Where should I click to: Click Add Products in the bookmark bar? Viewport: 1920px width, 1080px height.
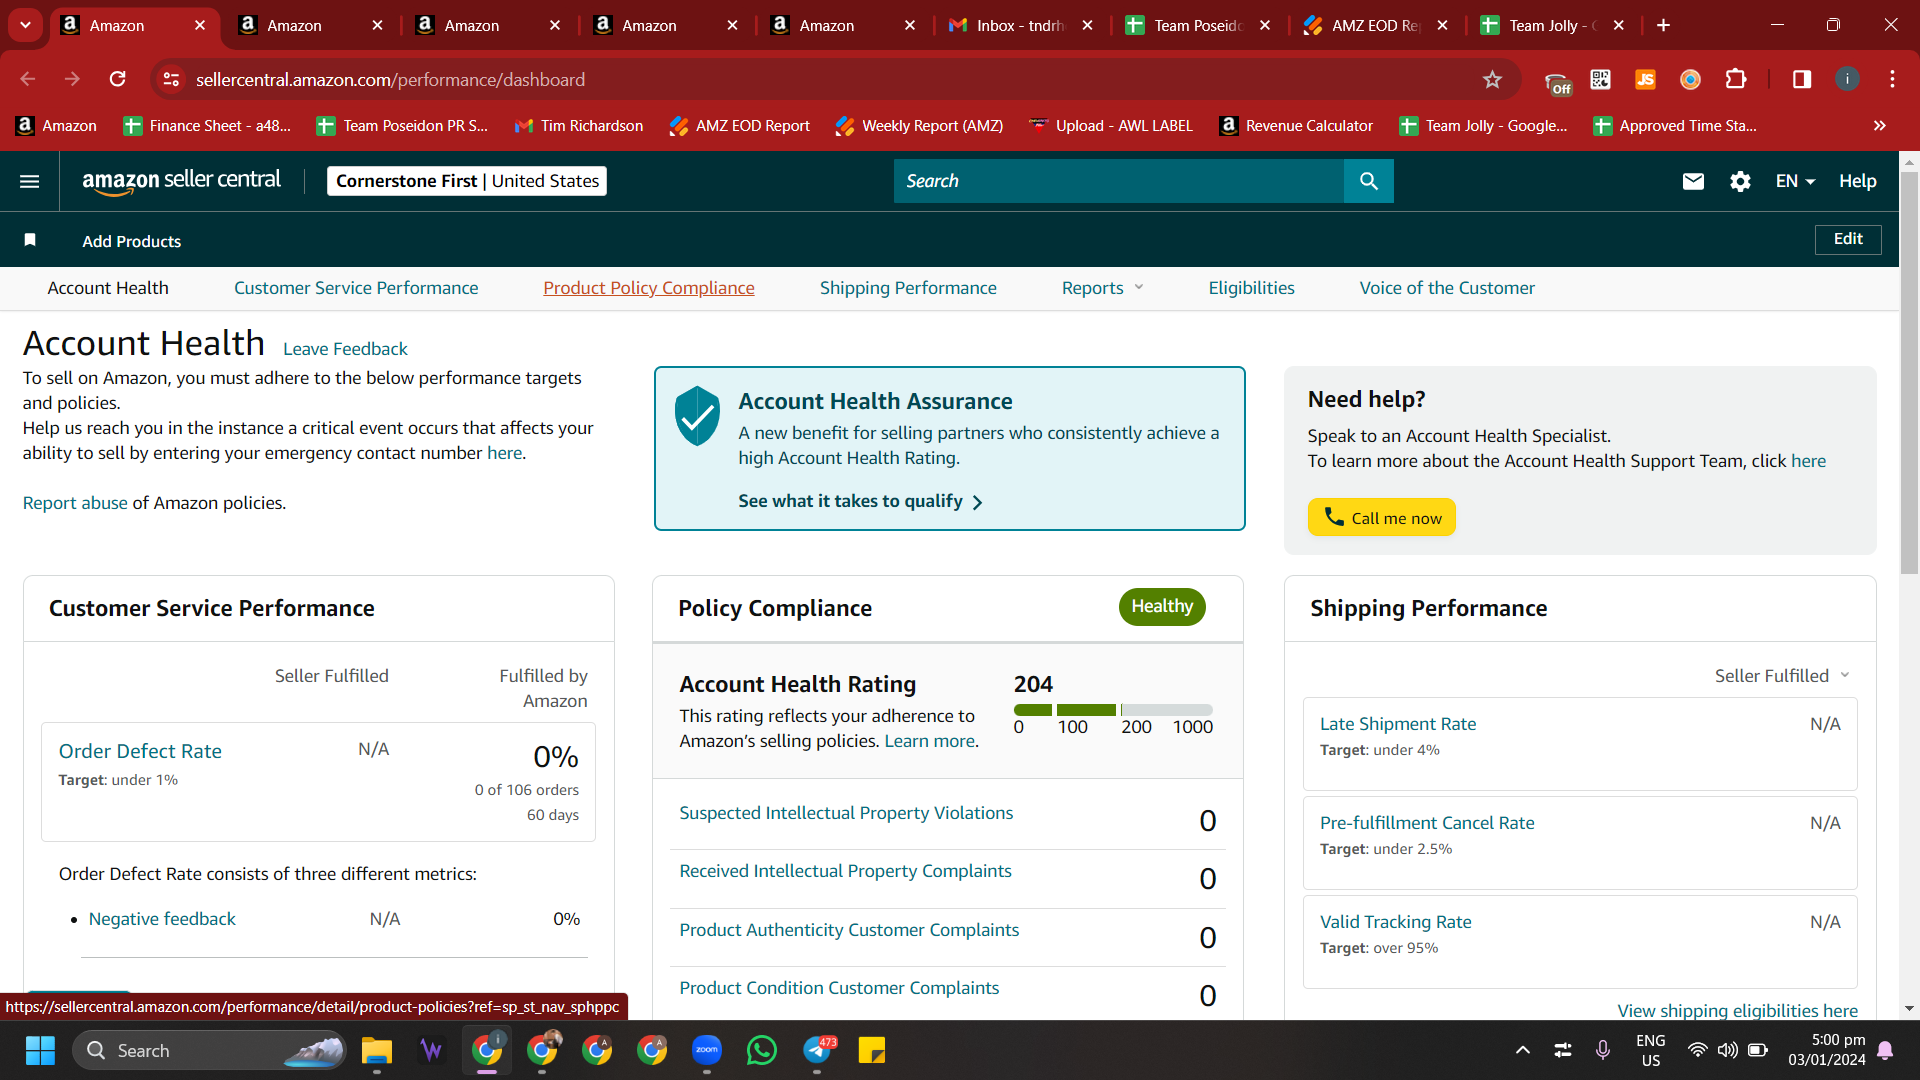tap(131, 241)
